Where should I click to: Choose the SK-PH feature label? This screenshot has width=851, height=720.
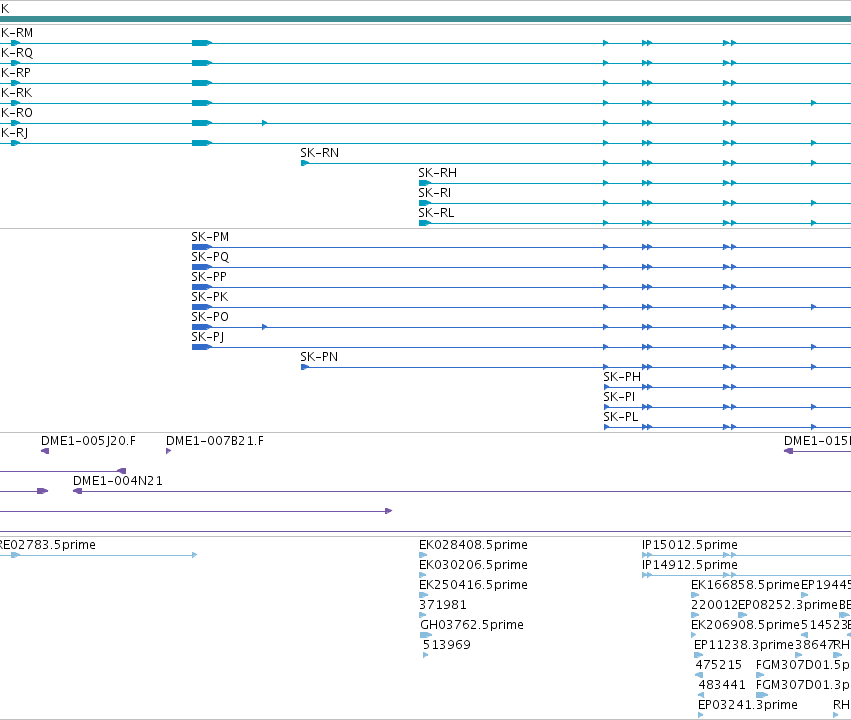(622, 377)
